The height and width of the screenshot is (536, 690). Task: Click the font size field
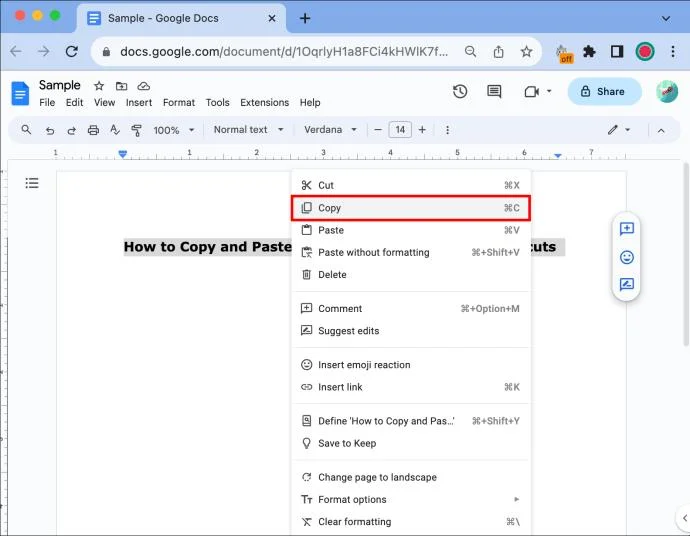(x=400, y=130)
